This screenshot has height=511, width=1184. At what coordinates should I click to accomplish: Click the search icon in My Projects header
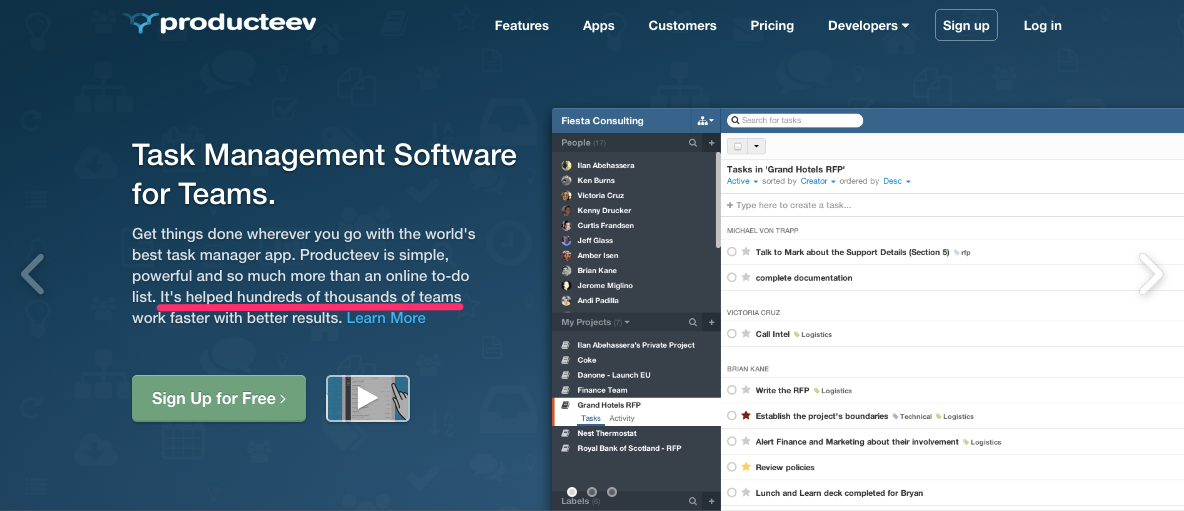point(692,322)
